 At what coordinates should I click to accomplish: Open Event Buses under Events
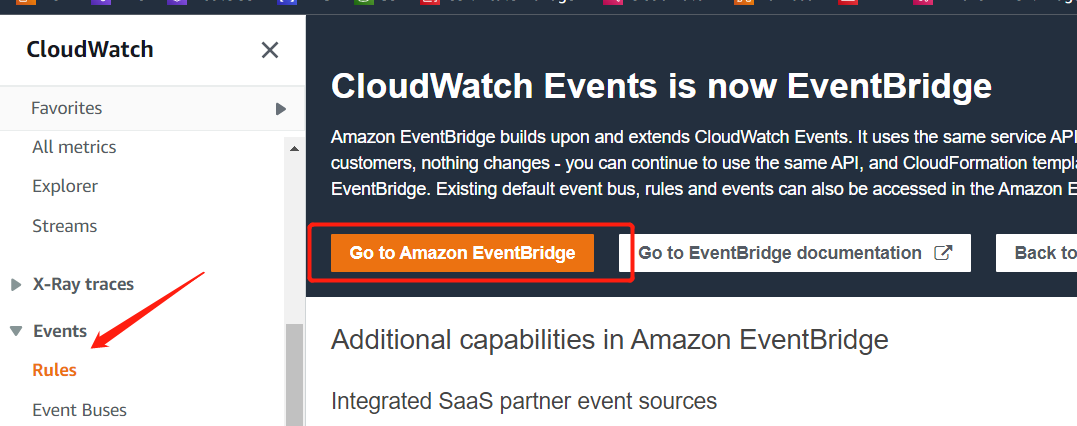click(79, 410)
